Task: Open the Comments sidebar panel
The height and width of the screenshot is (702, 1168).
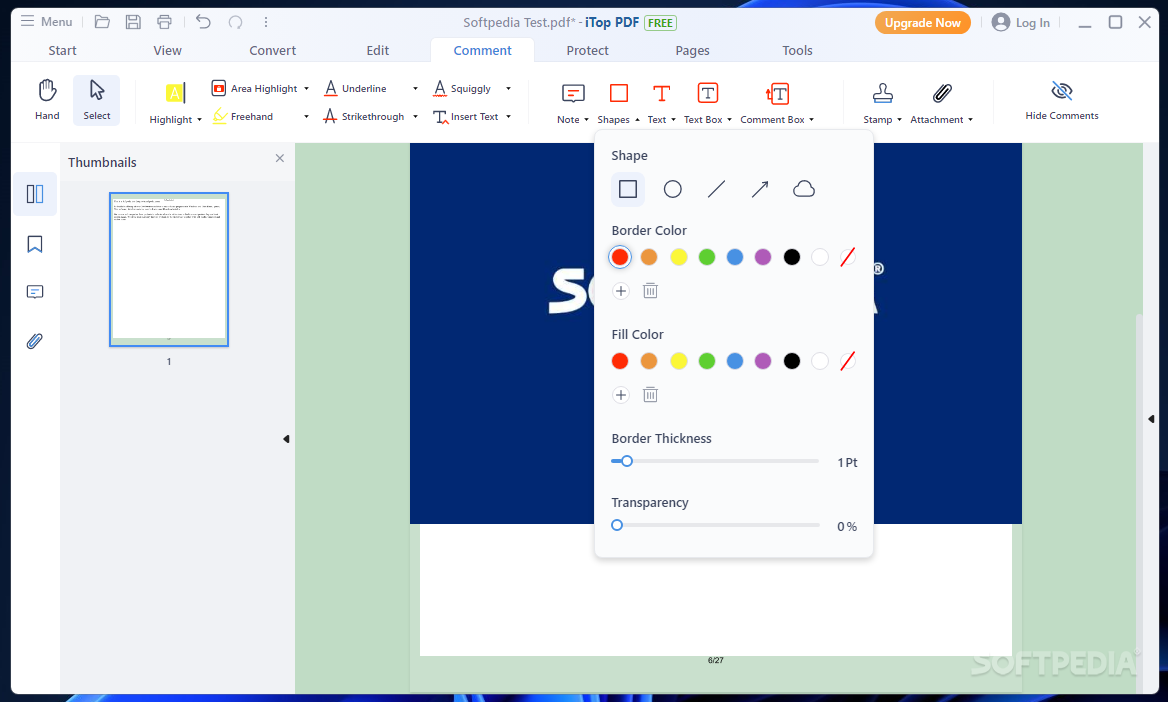Action: [x=35, y=291]
